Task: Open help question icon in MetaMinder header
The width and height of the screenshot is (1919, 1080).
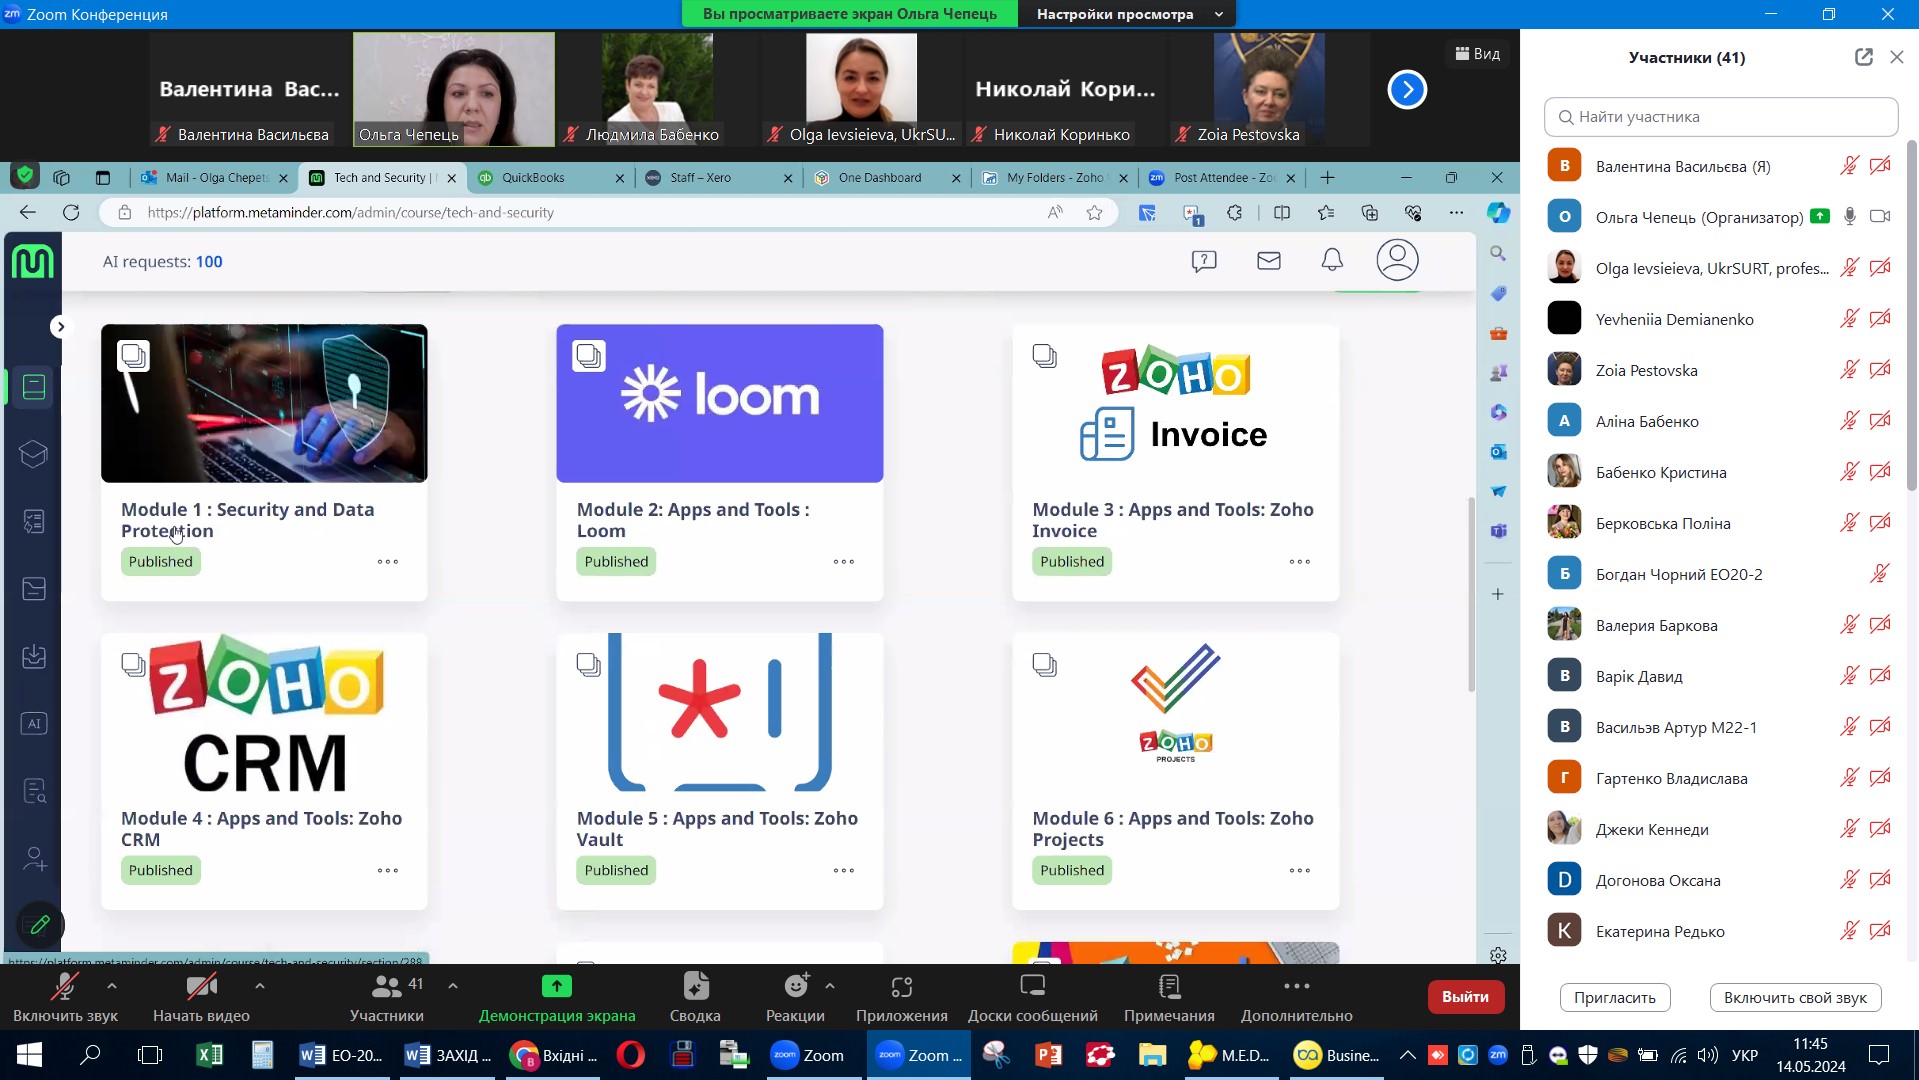Action: 1204,262
